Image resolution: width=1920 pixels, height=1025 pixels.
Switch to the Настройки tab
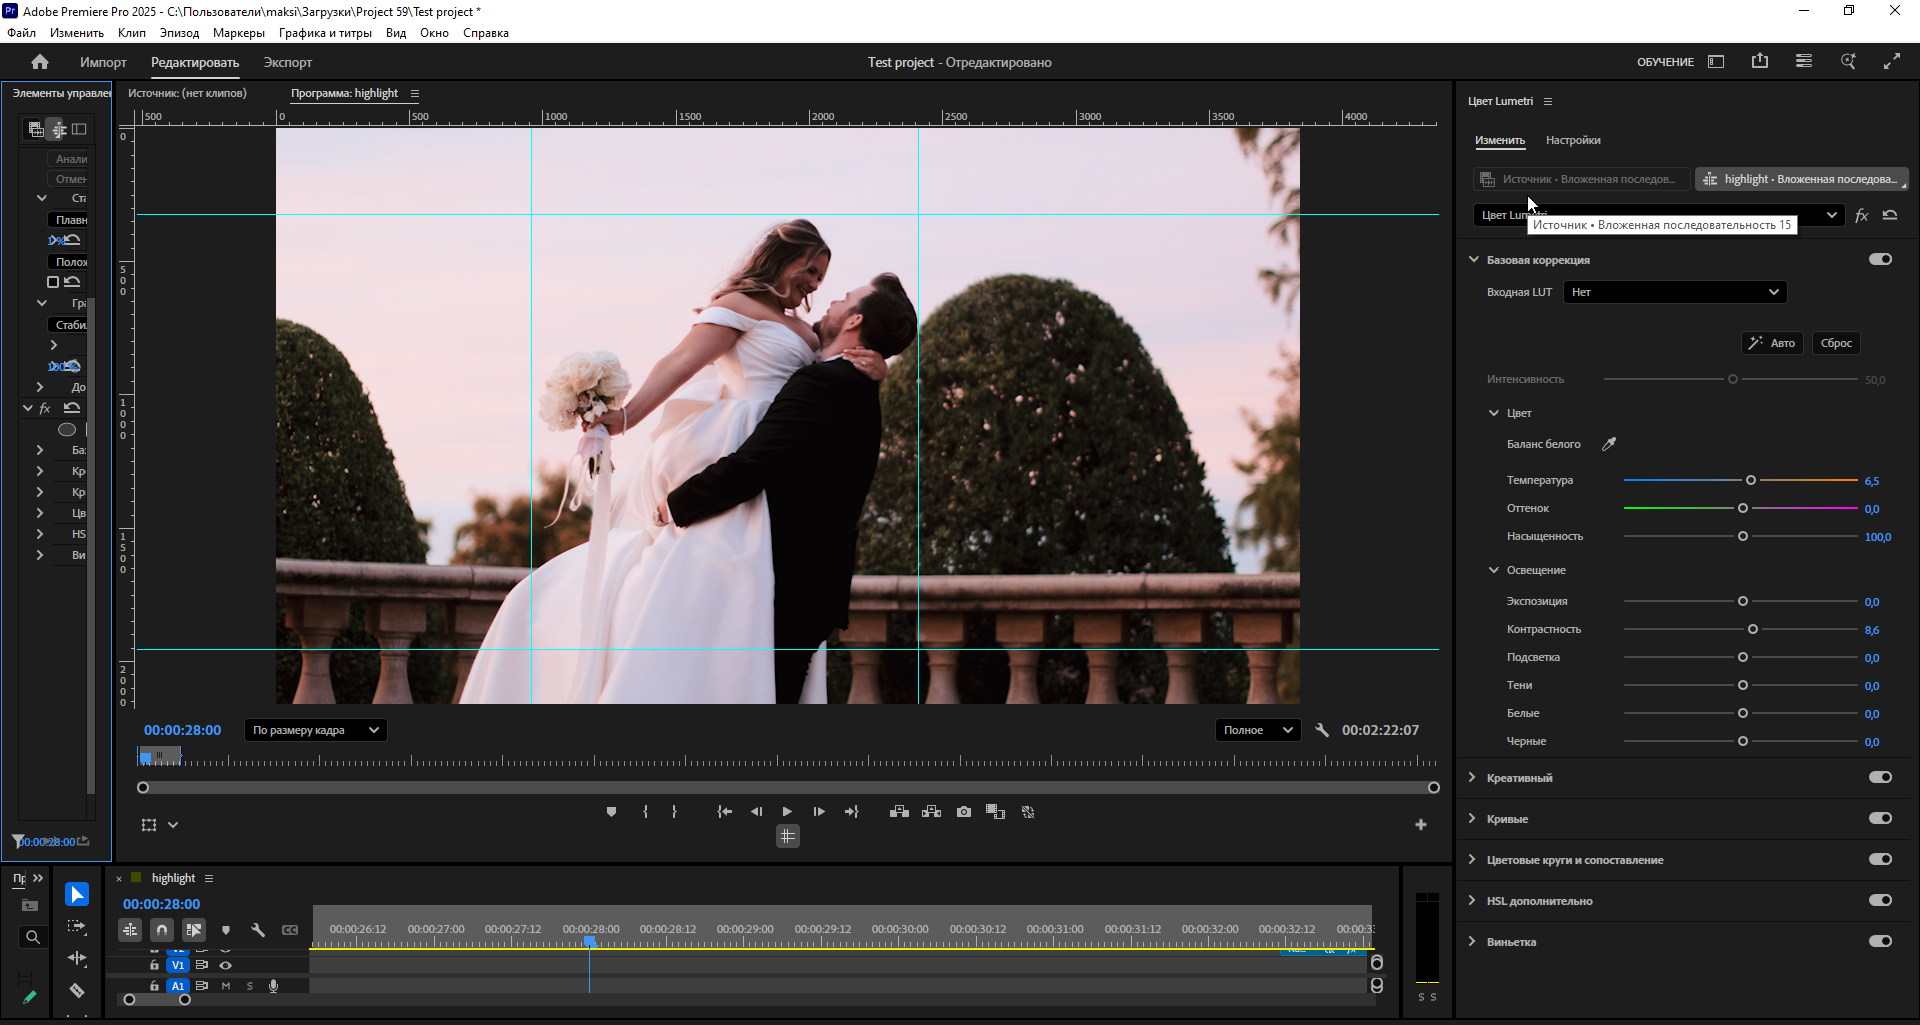tap(1573, 140)
